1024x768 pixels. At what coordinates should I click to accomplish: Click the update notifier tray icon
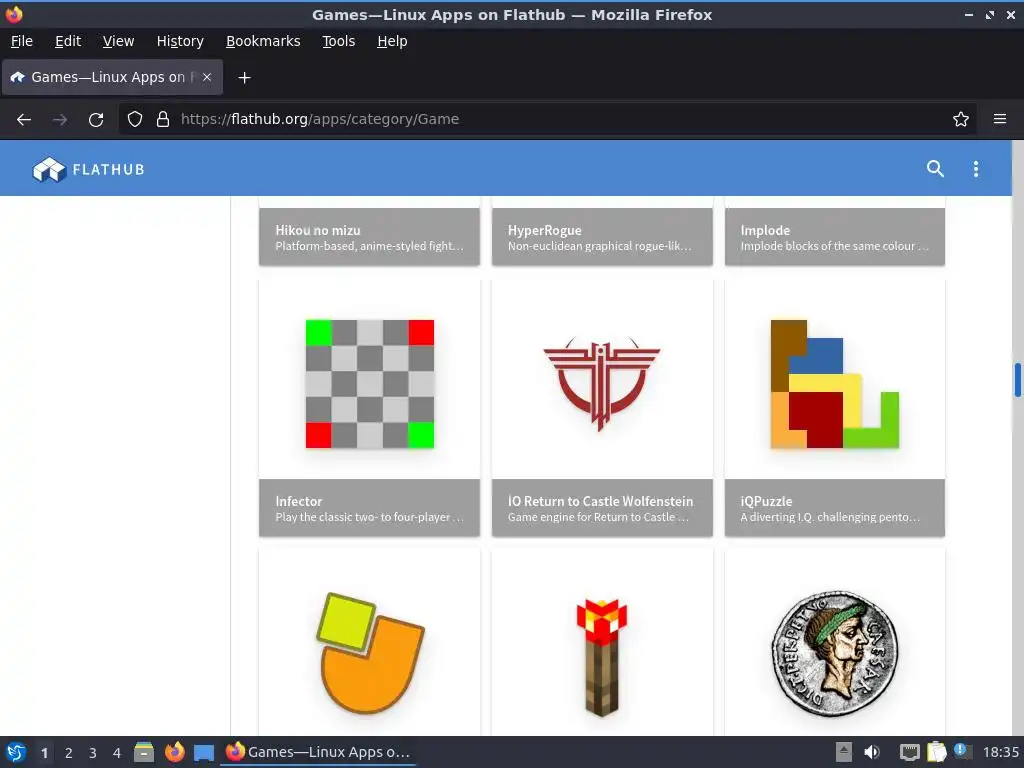963,751
